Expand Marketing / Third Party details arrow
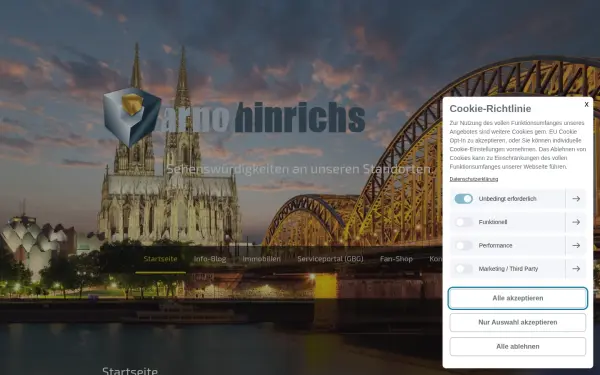600x375 pixels. coord(576,269)
